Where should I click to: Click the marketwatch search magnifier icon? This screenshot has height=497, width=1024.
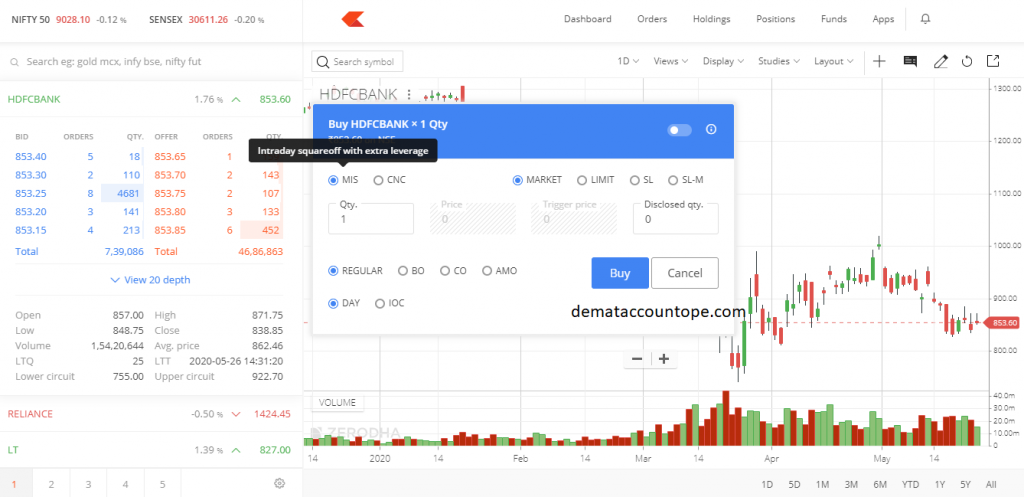(14, 62)
